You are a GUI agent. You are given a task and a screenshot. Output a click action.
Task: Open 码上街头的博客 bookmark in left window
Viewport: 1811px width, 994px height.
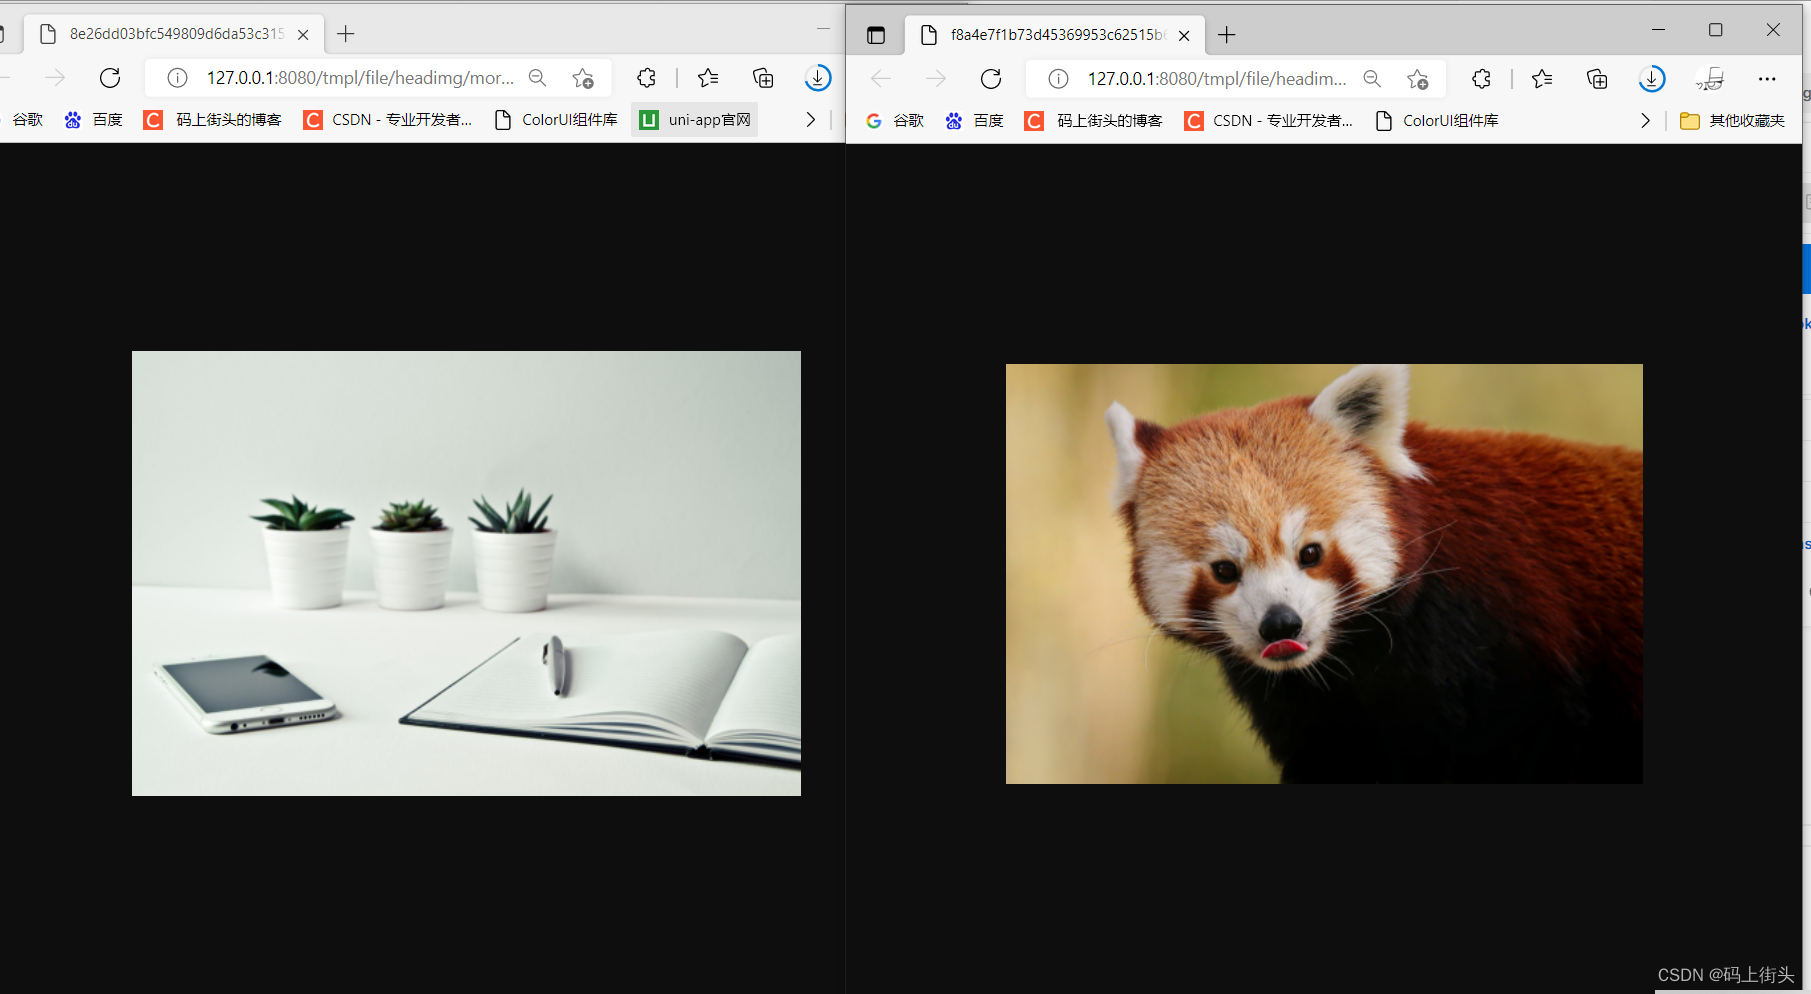pos(213,120)
